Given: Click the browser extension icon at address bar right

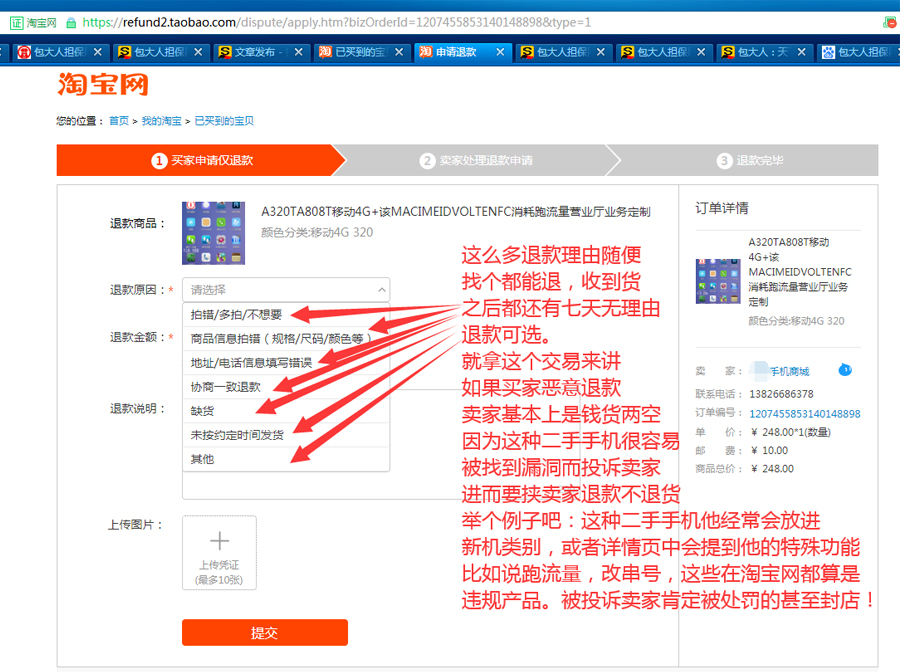Looking at the screenshot, I should click(889, 21).
